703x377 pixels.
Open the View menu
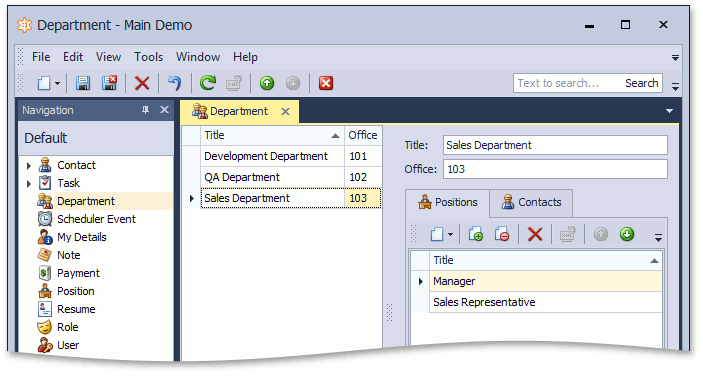(x=108, y=57)
